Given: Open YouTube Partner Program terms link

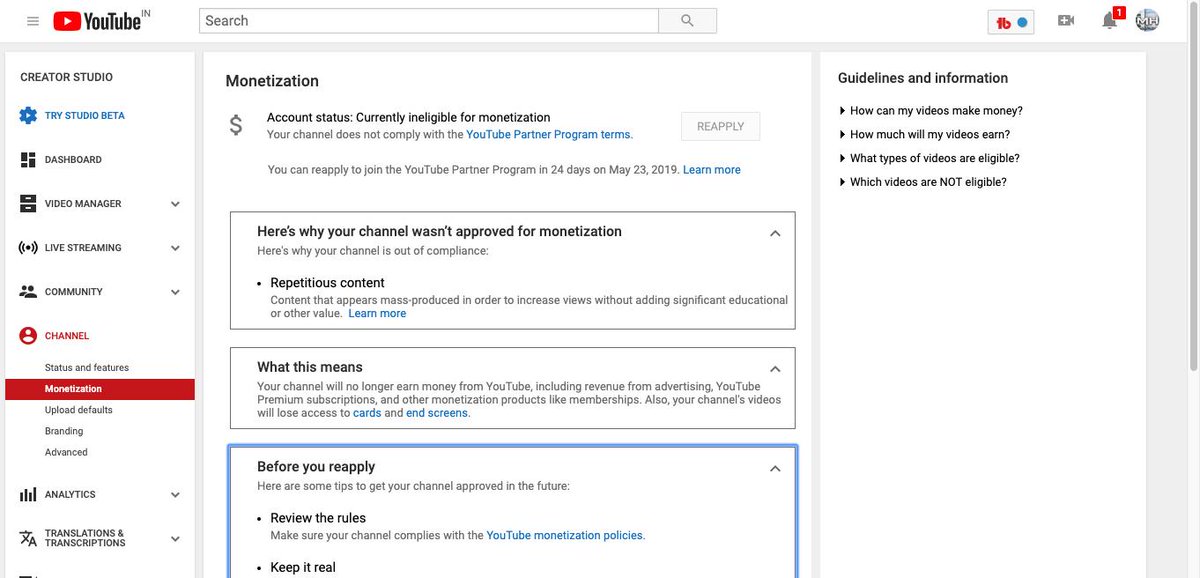Looking at the screenshot, I should (549, 134).
